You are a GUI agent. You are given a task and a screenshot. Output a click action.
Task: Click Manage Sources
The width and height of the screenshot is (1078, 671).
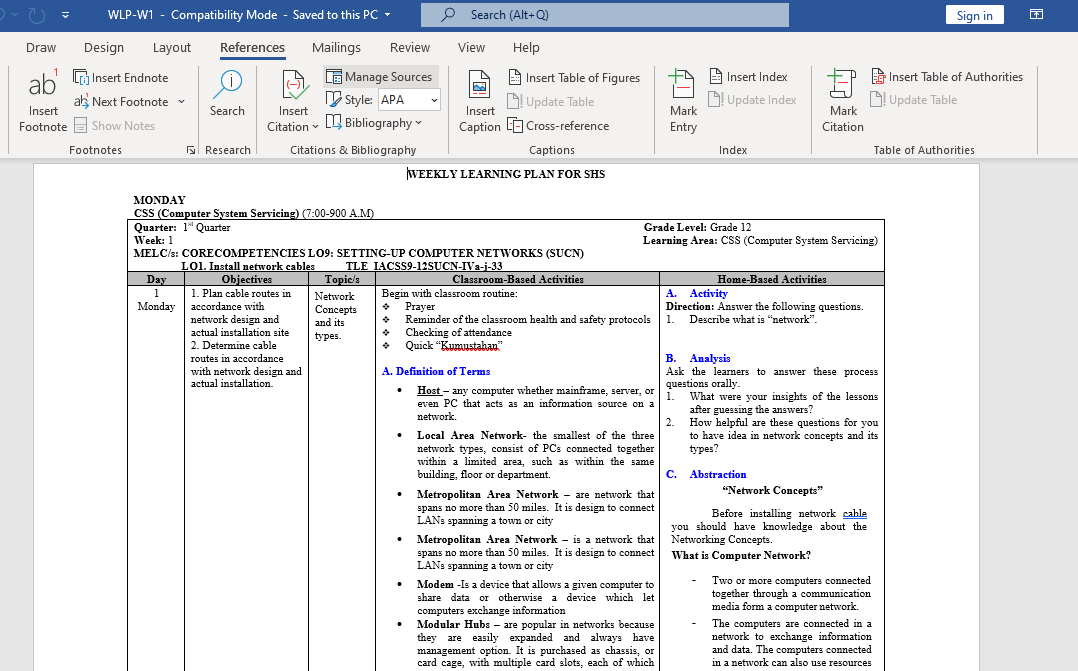click(x=380, y=76)
